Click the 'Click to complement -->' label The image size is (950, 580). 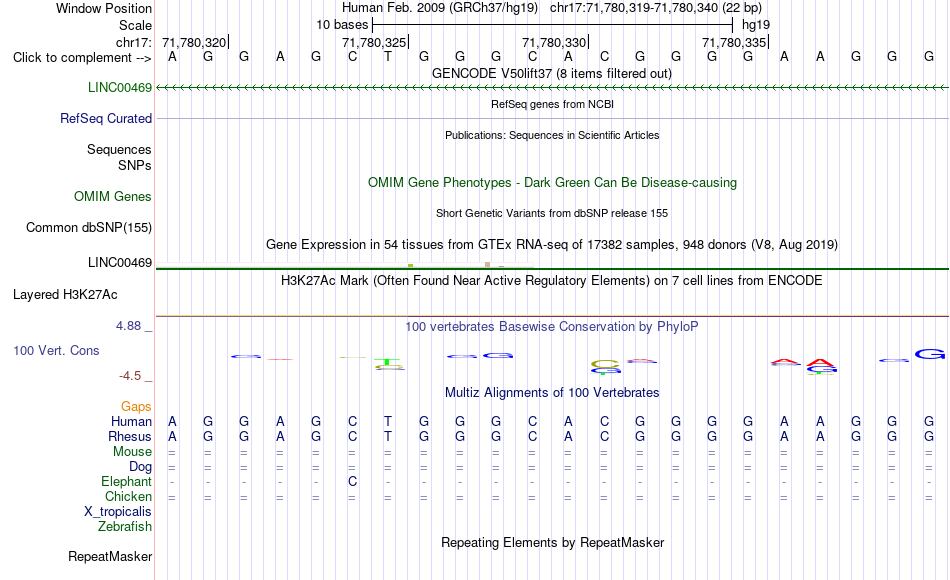82,58
